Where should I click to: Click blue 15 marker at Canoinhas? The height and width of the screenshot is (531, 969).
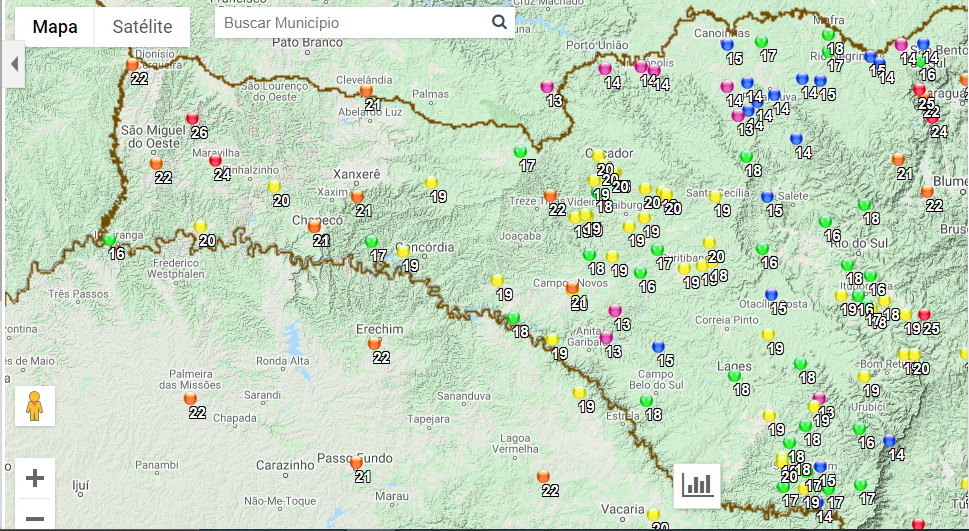click(727, 45)
